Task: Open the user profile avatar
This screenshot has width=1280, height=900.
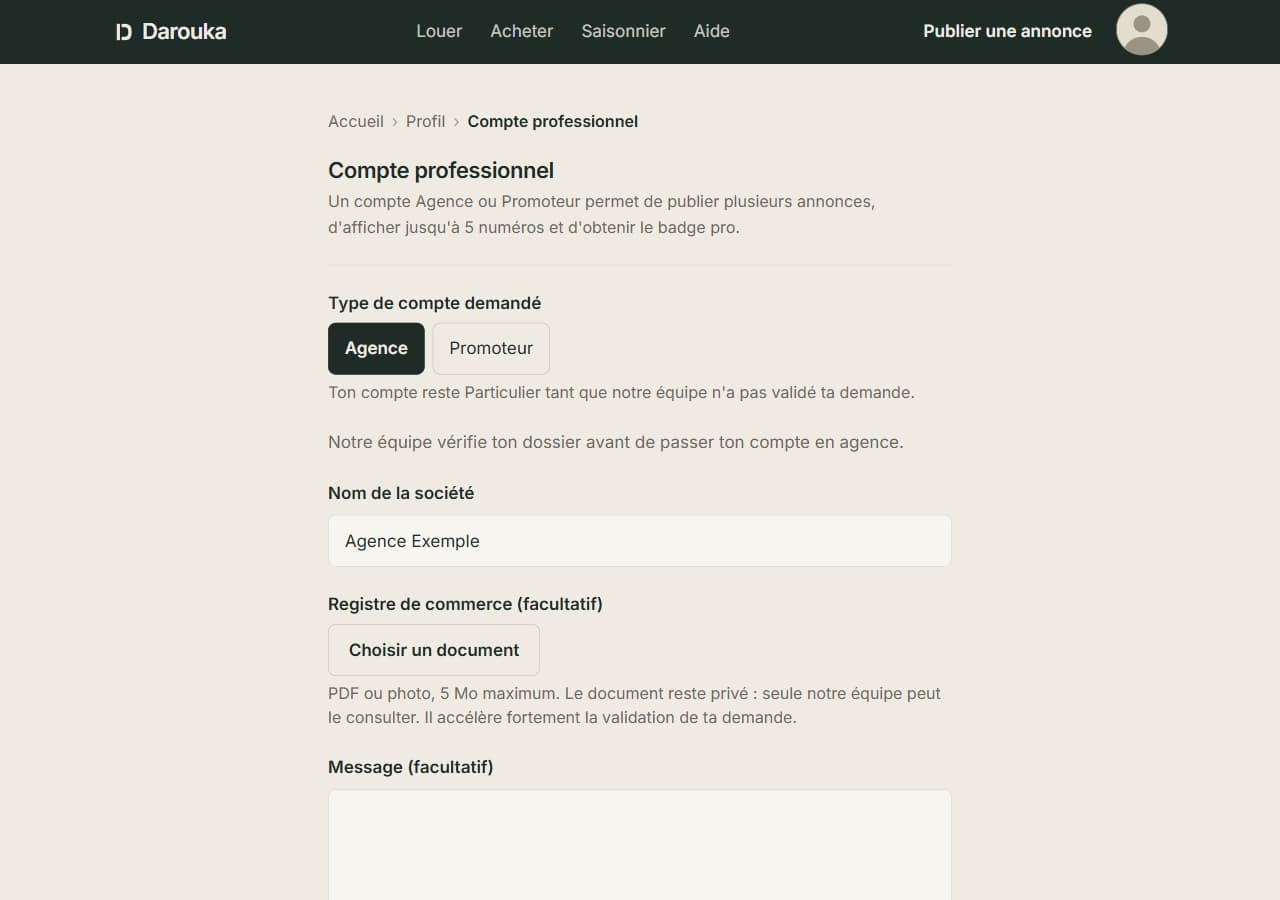Action: tap(1142, 30)
